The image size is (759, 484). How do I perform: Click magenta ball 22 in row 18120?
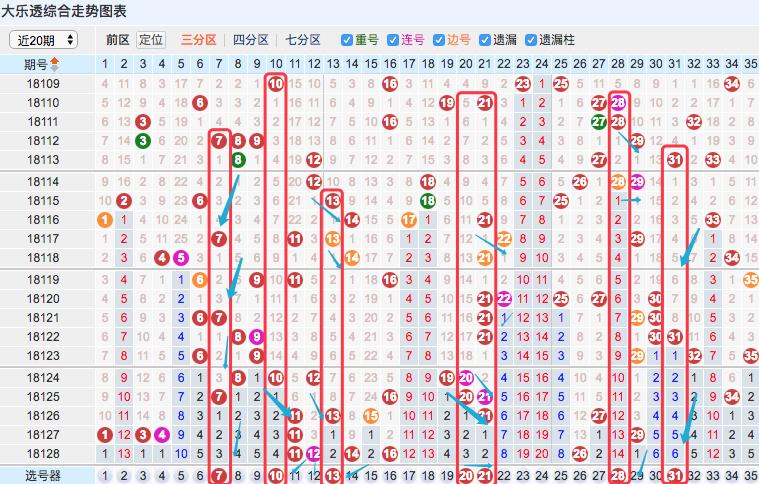click(504, 299)
